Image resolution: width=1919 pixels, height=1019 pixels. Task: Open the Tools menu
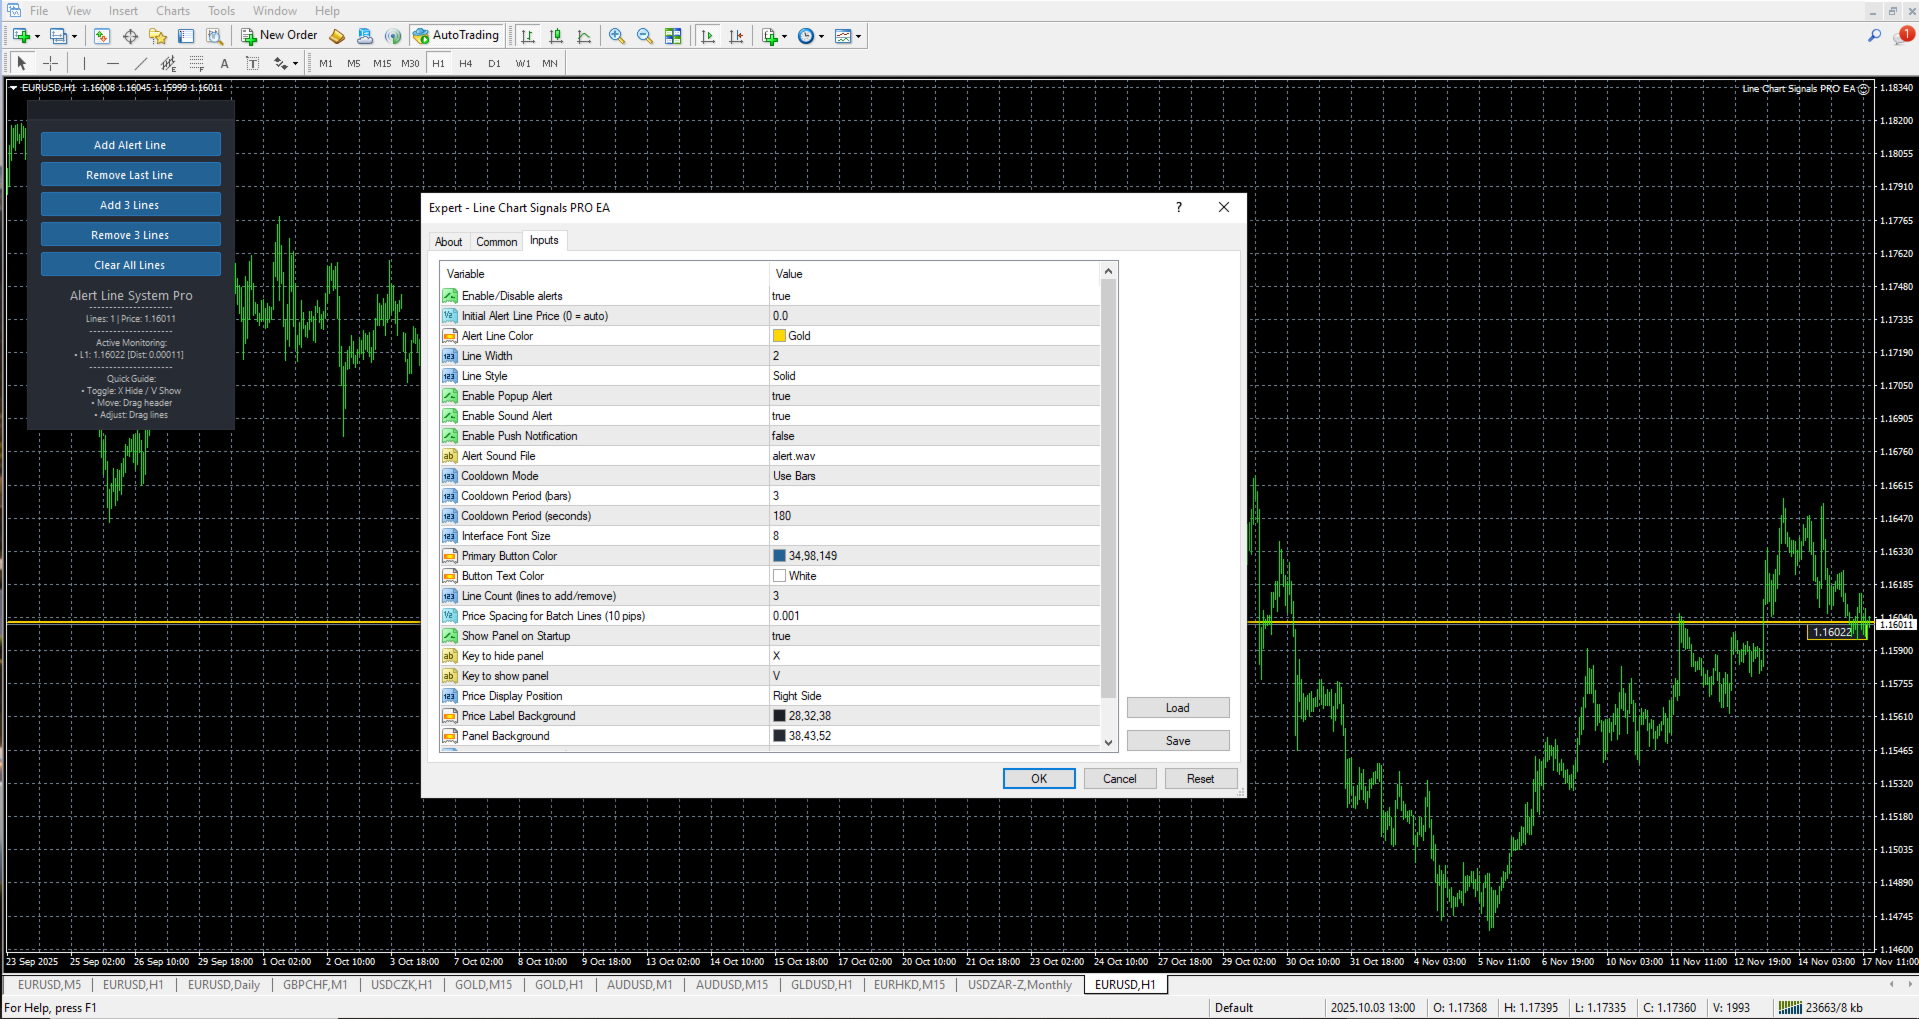[222, 11]
